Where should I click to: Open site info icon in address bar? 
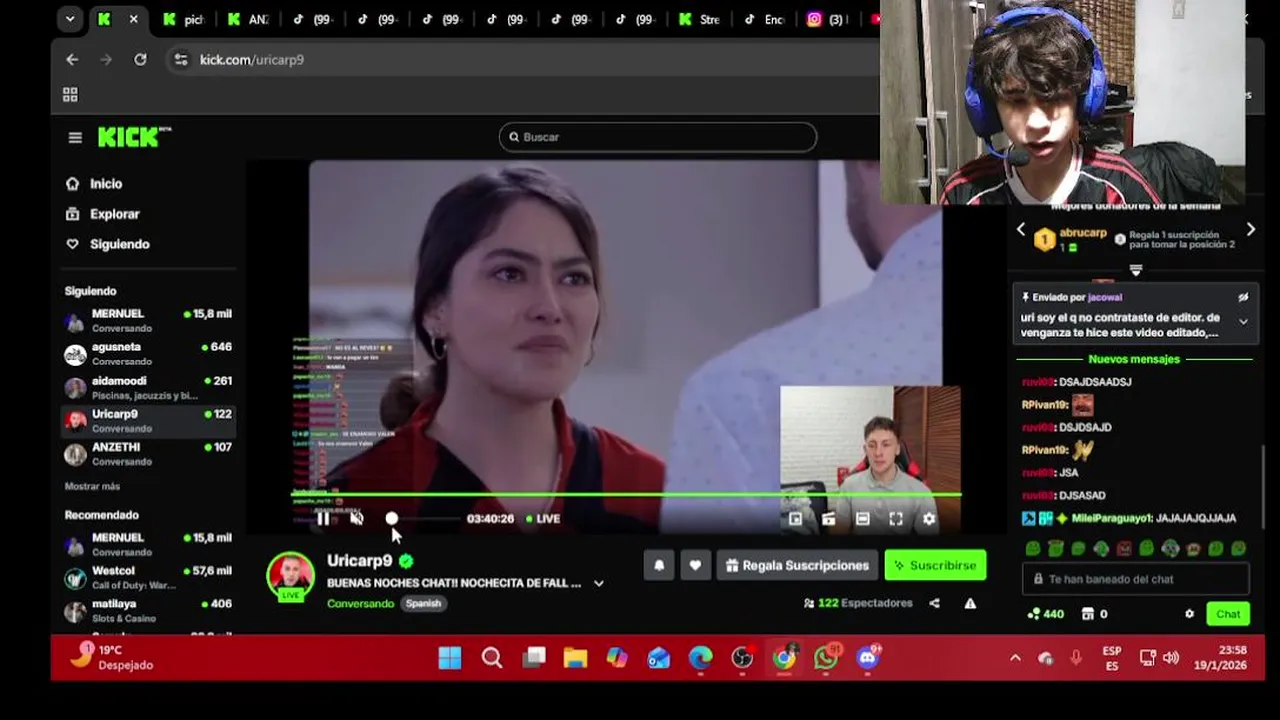tap(180, 60)
